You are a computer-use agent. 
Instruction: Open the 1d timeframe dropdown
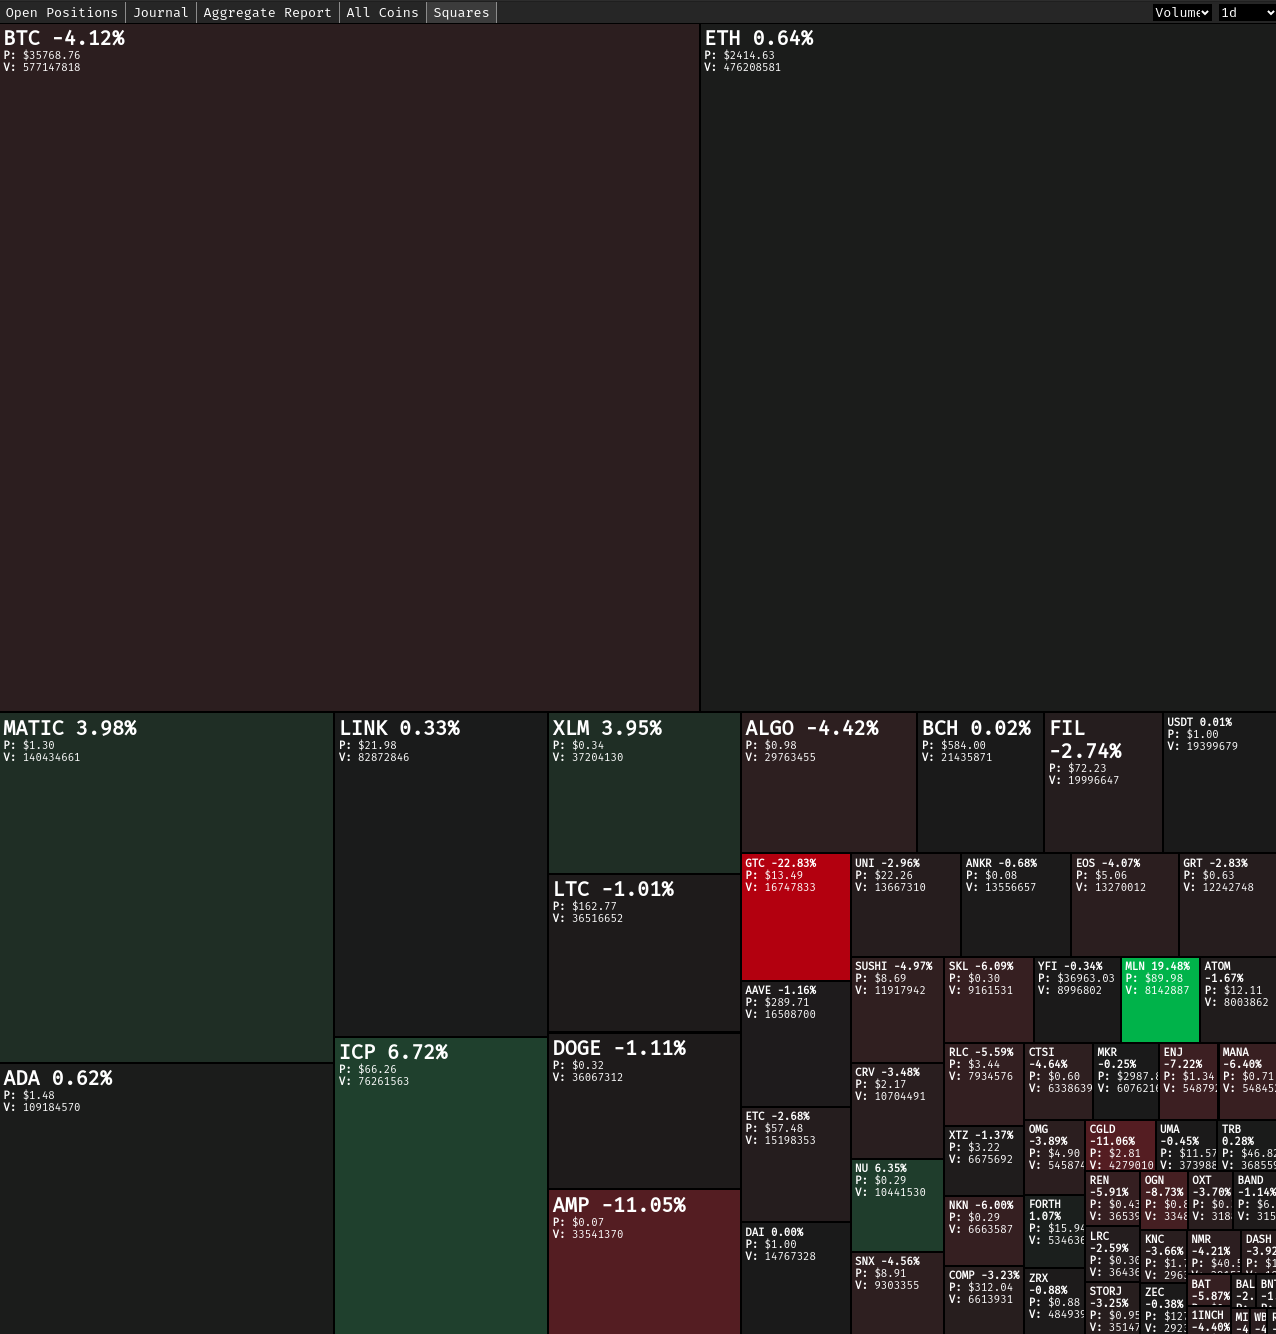point(1246,12)
